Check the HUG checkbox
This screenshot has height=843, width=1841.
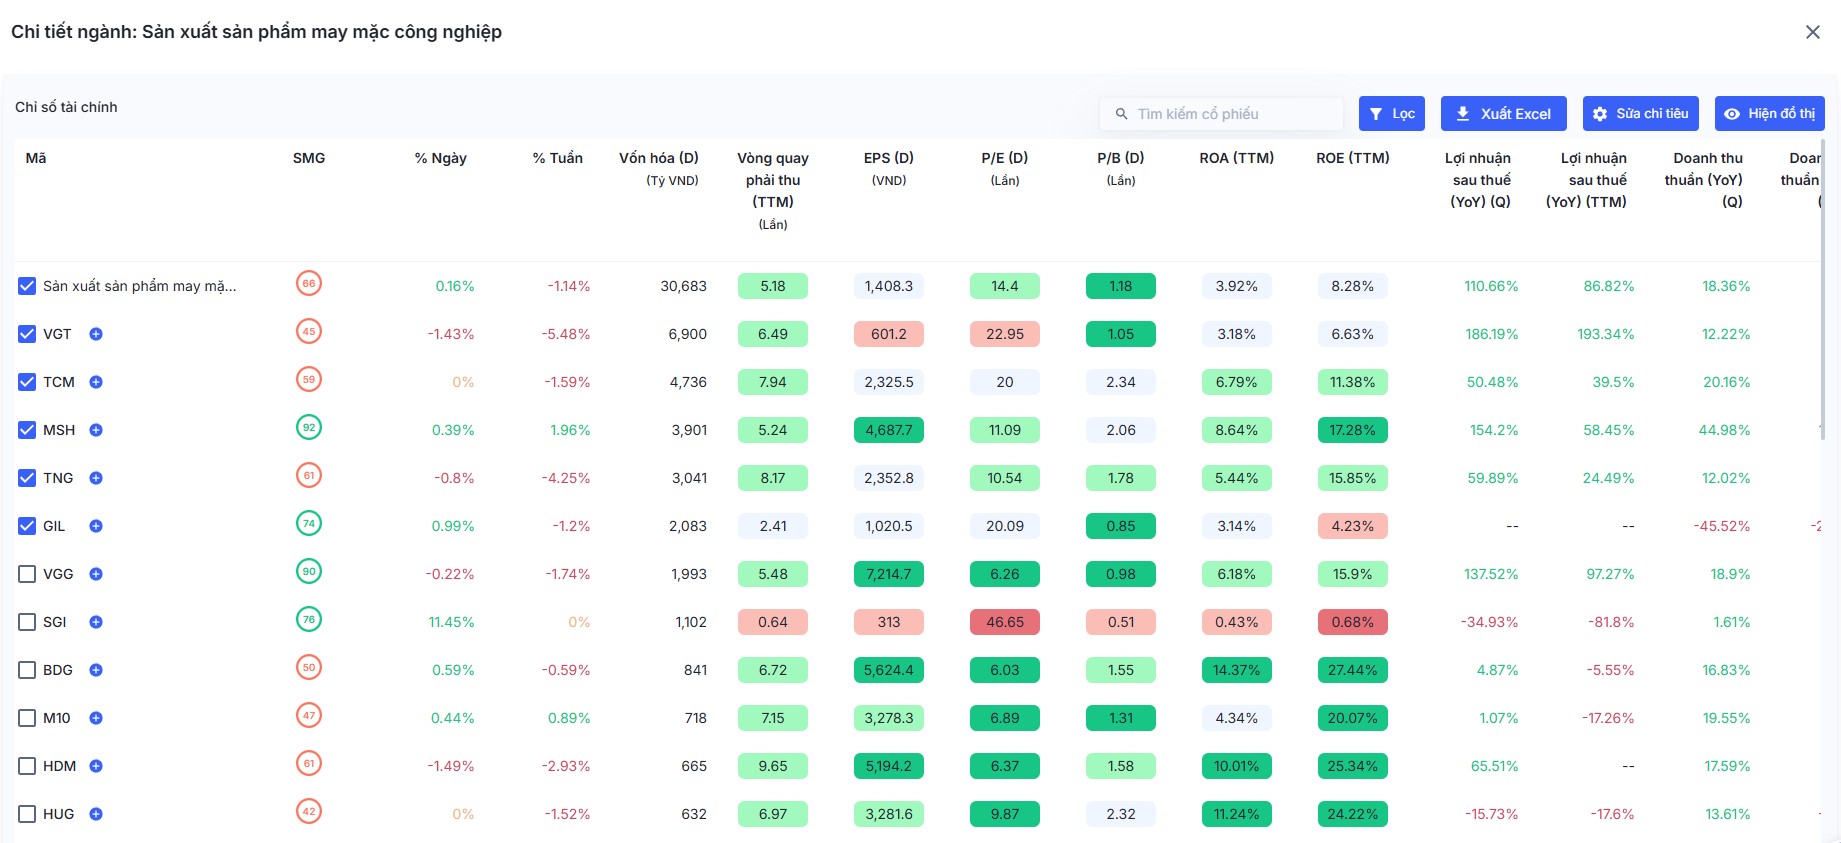tap(27, 814)
